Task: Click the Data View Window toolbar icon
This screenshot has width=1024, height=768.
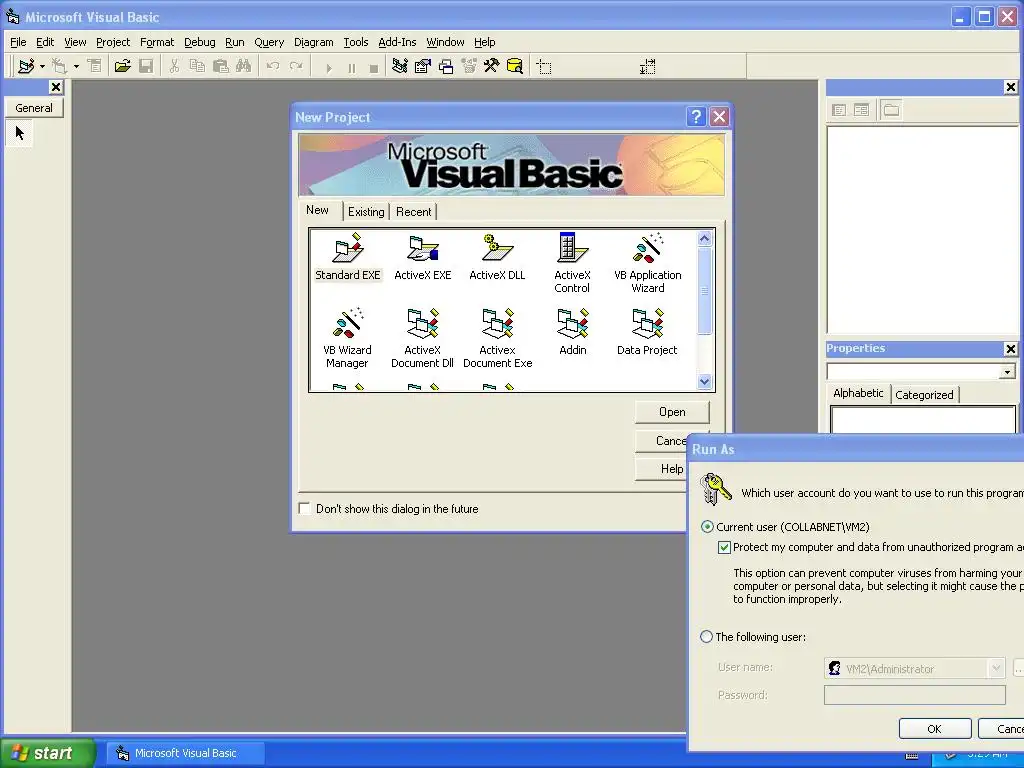Action: tap(515, 67)
